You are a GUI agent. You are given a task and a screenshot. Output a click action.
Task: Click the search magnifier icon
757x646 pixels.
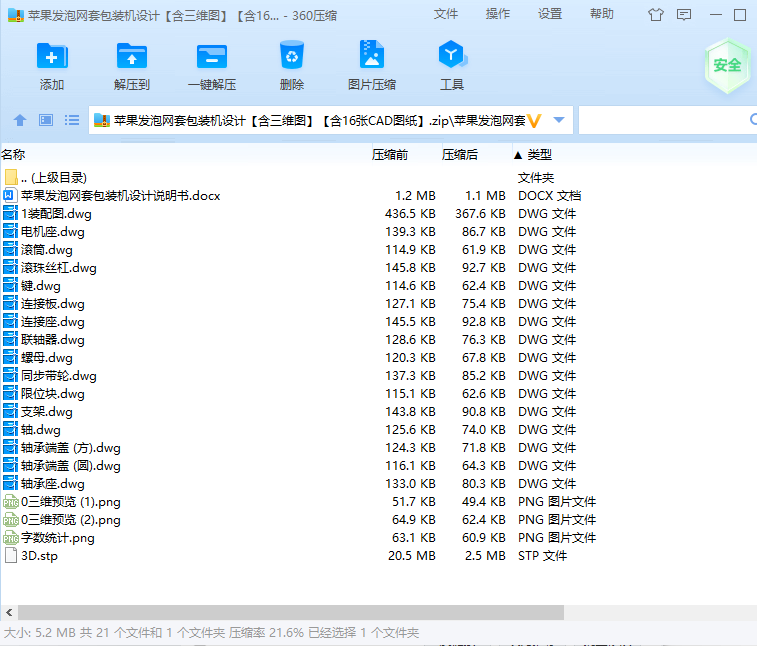[753, 119]
